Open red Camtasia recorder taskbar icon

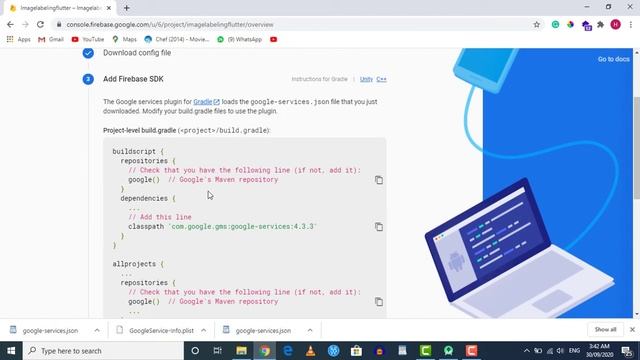(471, 351)
